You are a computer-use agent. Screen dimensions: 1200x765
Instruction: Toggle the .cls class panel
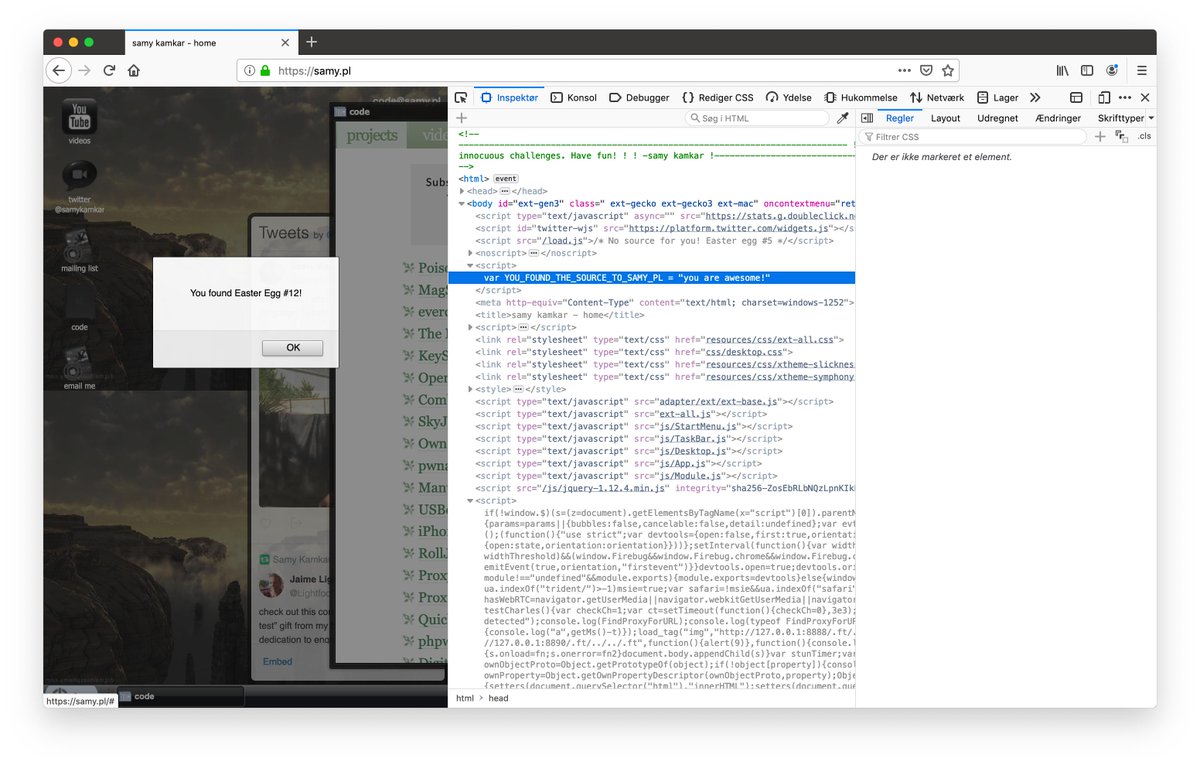[x=1145, y=137]
